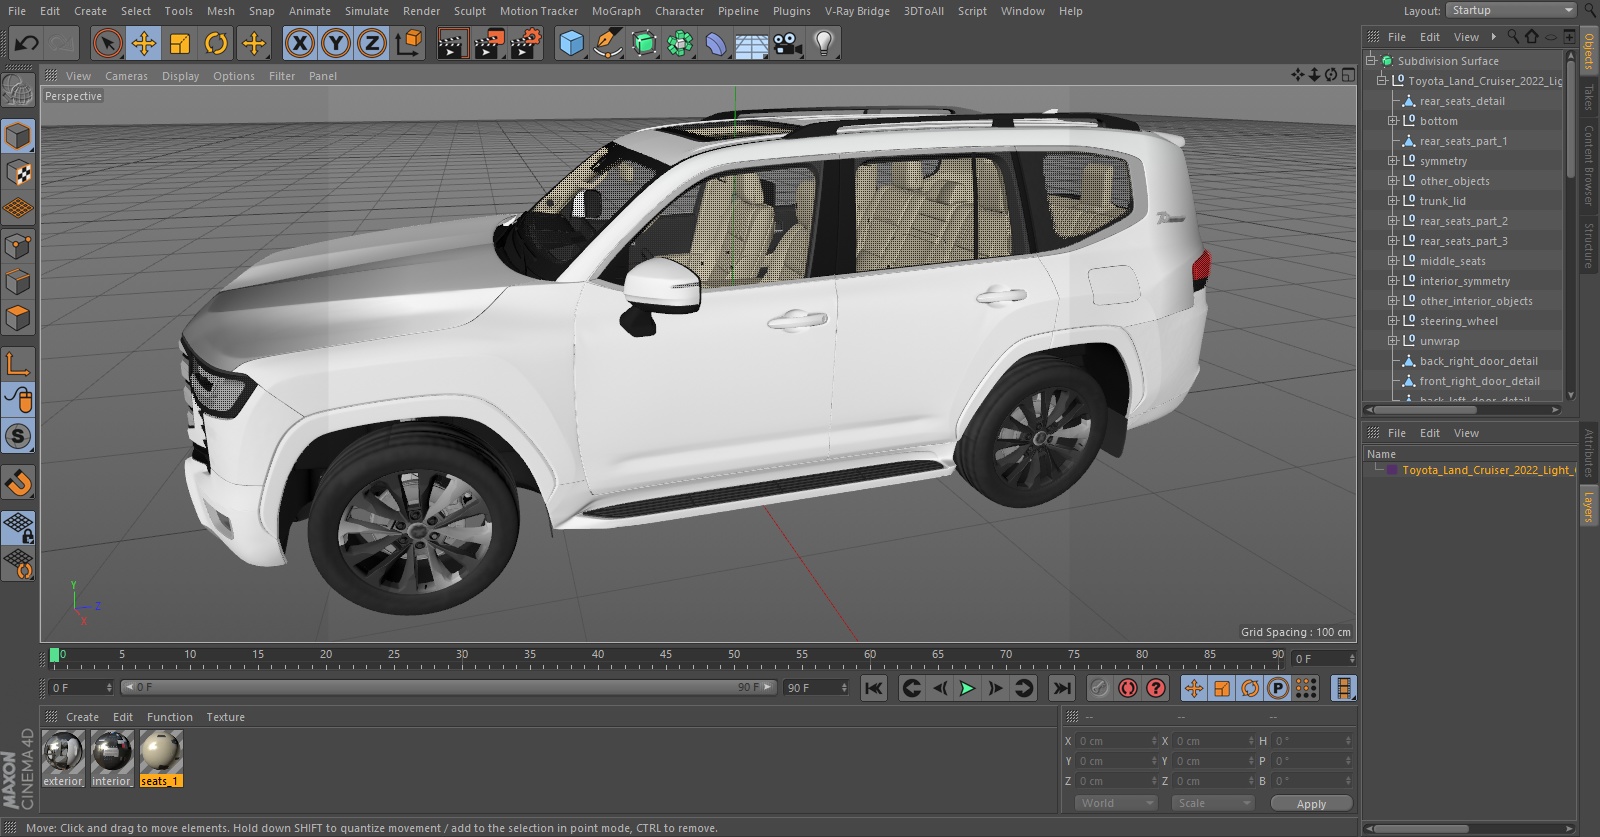Expand the unwrap object
The width and height of the screenshot is (1600, 837).
click(x=1392, y=341)
